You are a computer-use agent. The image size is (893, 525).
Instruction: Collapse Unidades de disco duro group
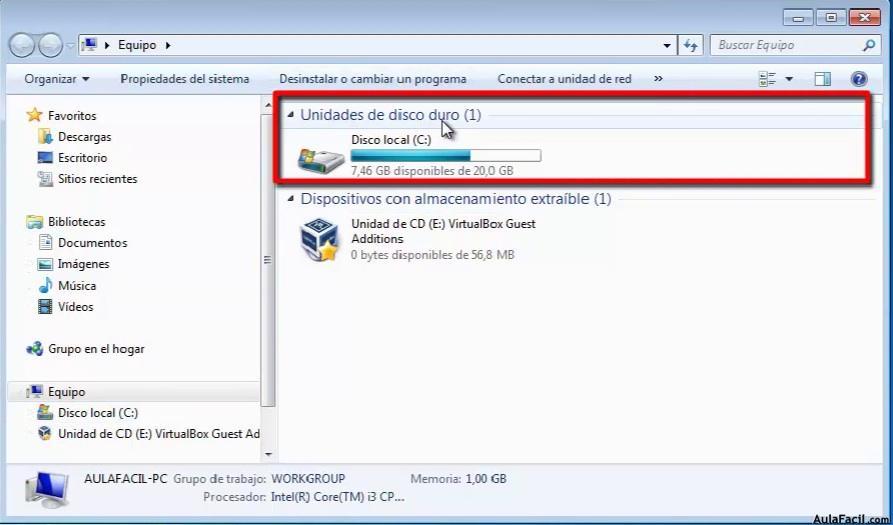coord(291,116)
